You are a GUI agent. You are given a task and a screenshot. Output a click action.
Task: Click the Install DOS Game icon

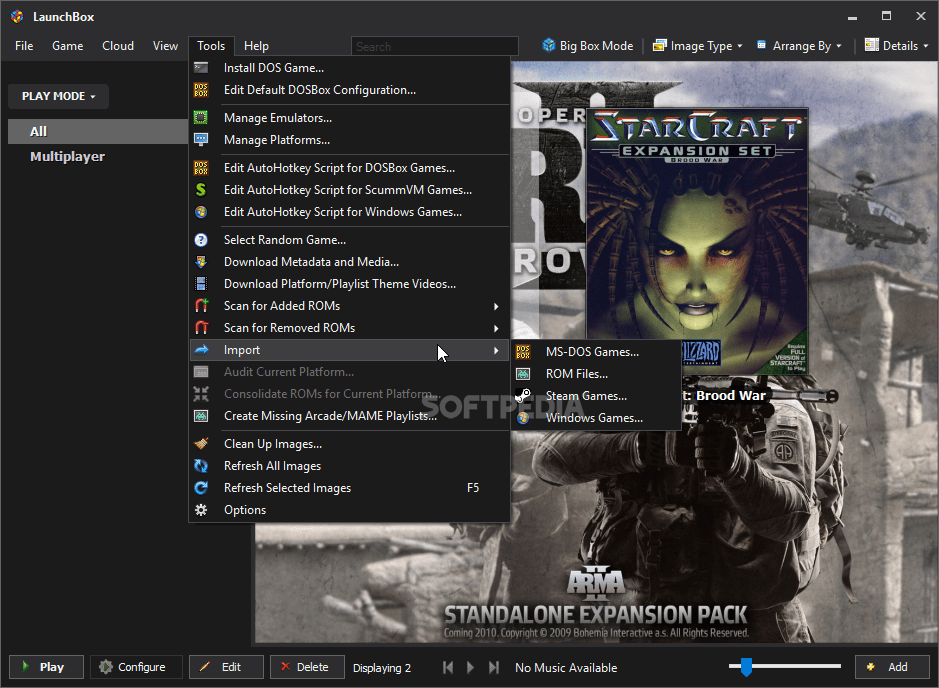click(x=201, y=68)
